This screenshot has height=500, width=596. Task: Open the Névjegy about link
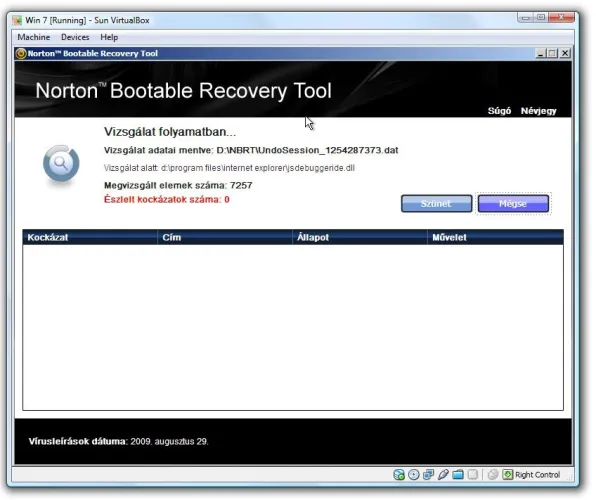pyautogui.click(x=538, y=111)
